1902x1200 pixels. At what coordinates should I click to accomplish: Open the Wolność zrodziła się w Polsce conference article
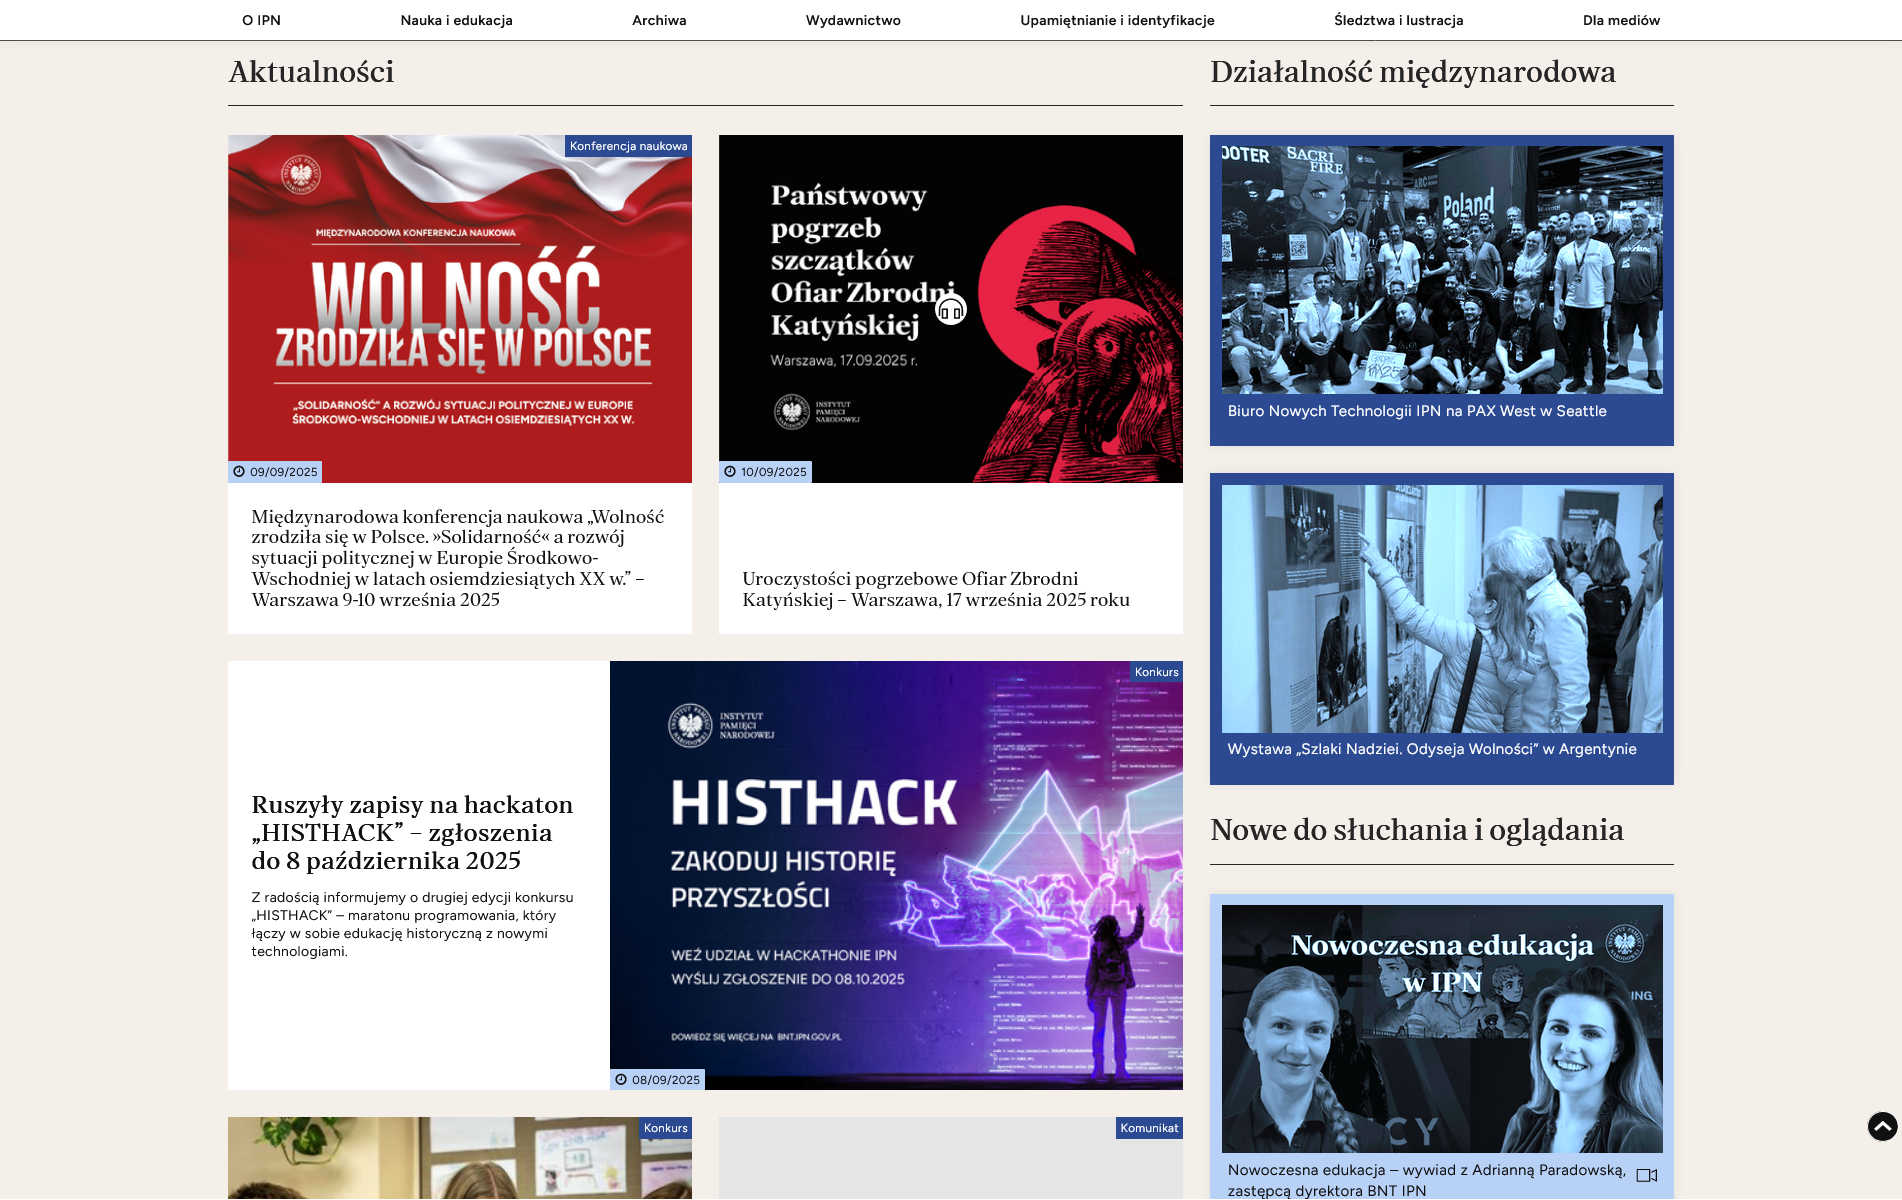(458, 558)
